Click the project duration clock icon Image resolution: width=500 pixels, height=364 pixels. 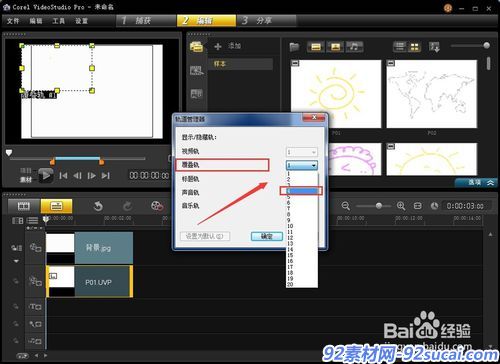[x=434, y=206]
